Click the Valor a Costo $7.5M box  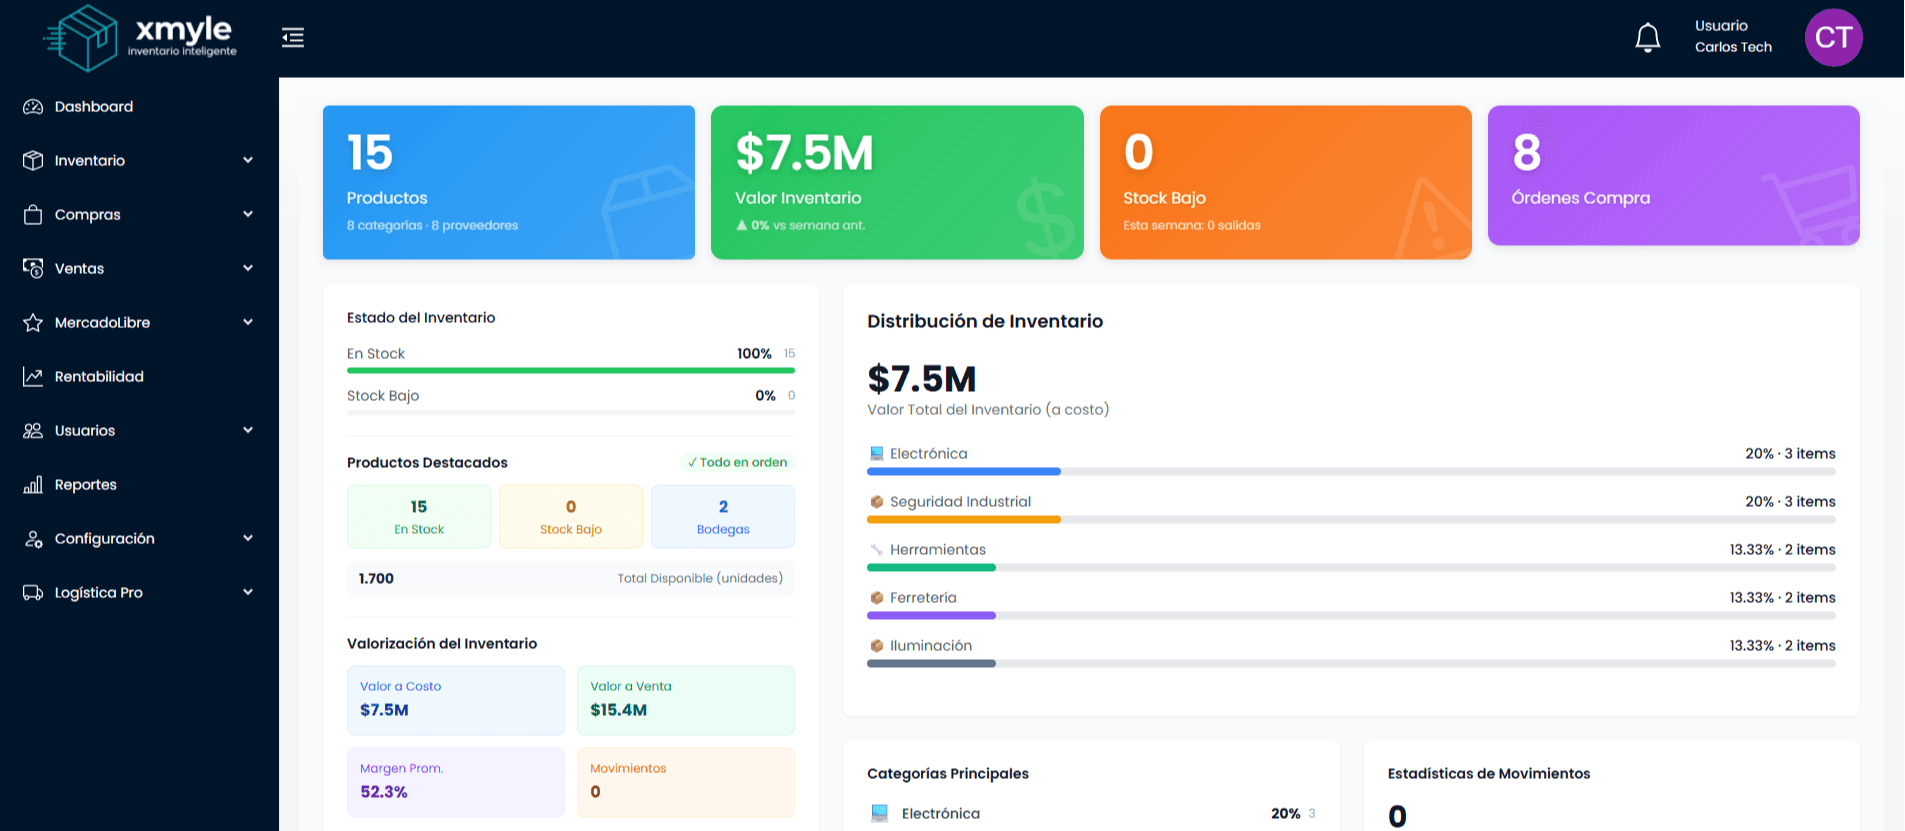pyautogui.click(x=456, y=701)
